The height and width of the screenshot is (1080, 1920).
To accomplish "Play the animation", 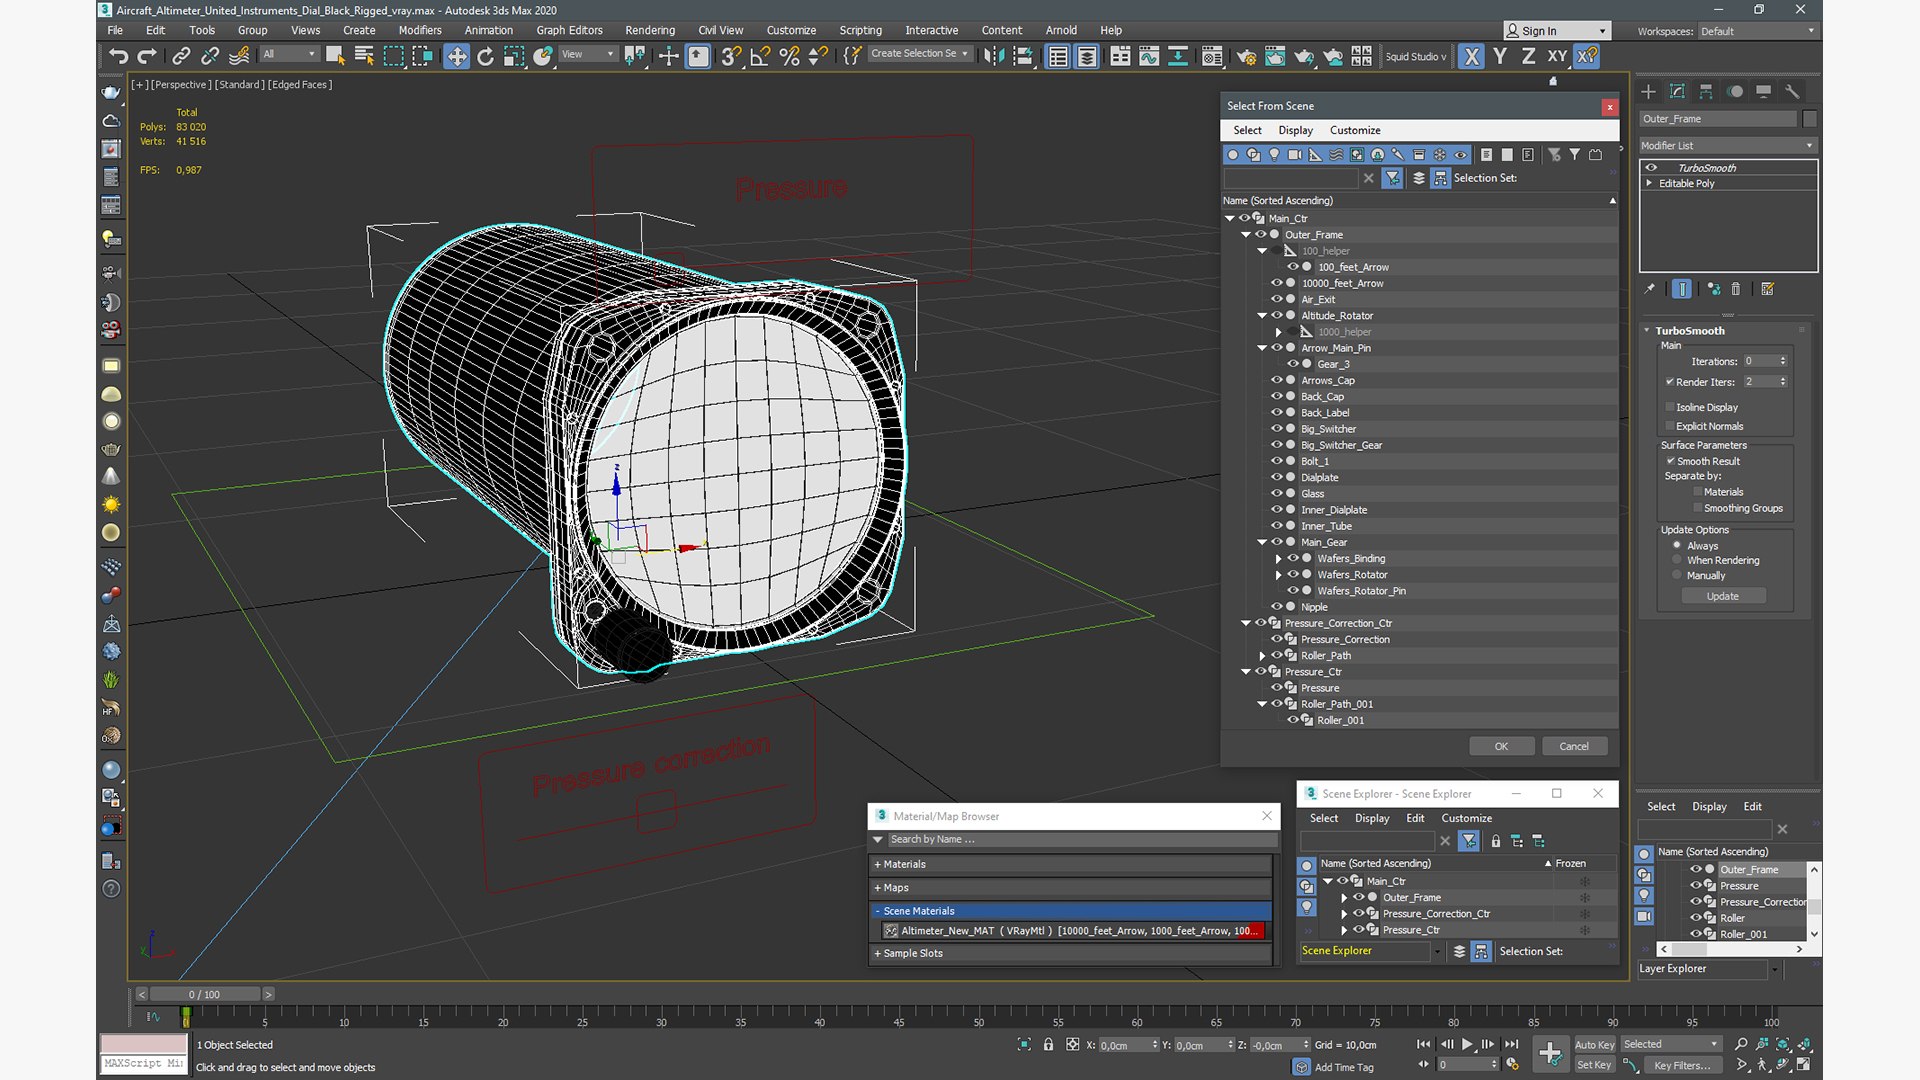I will coord(1467,1044).
